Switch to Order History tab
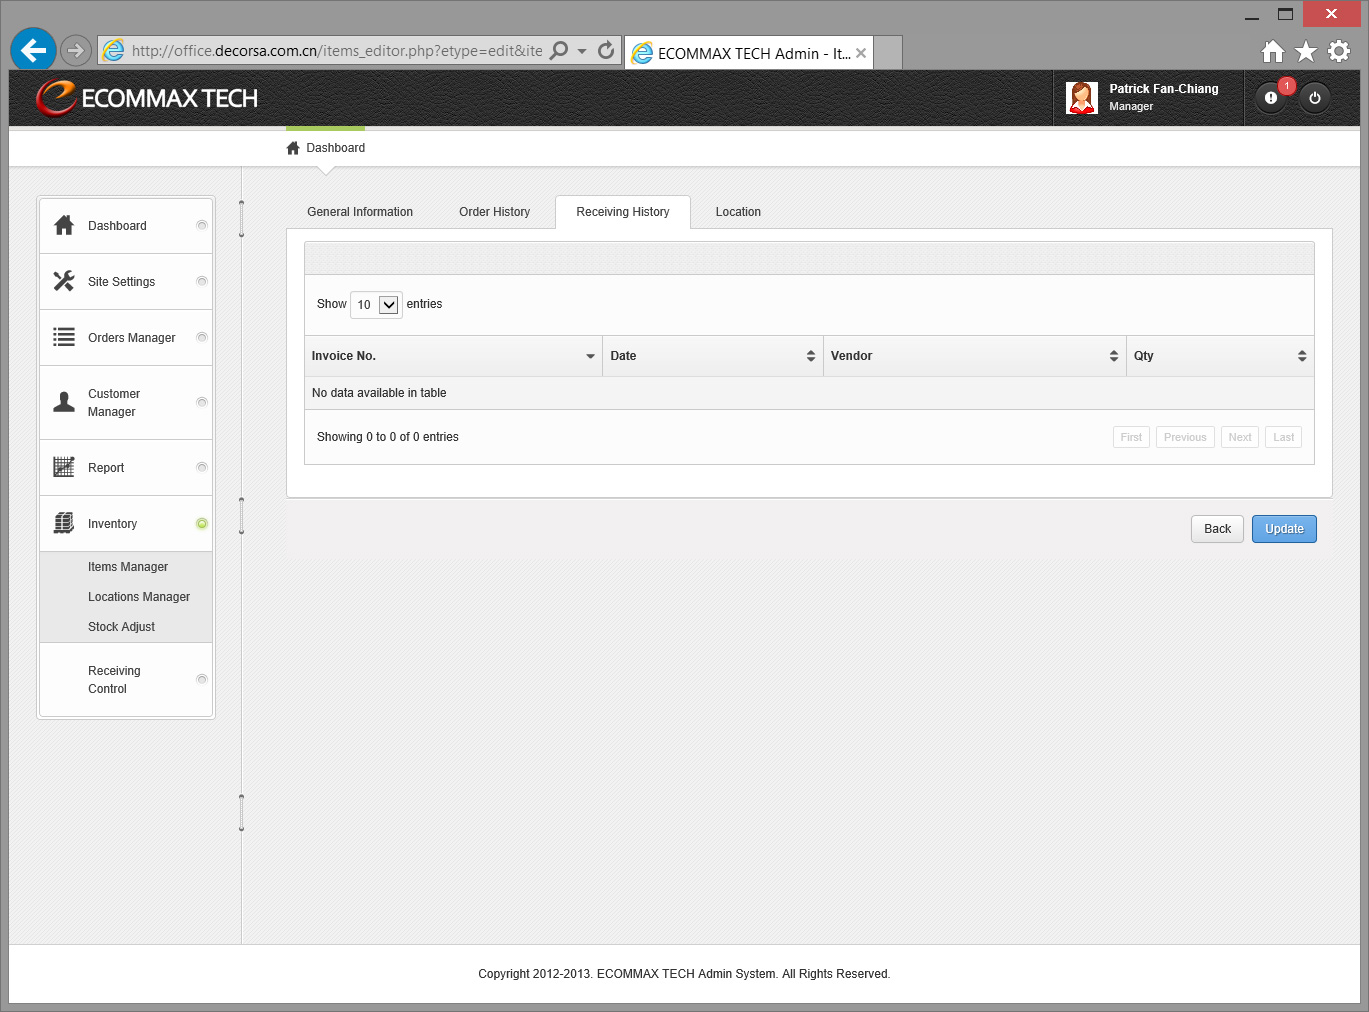1369x1012 pixels. pos(494,212)
